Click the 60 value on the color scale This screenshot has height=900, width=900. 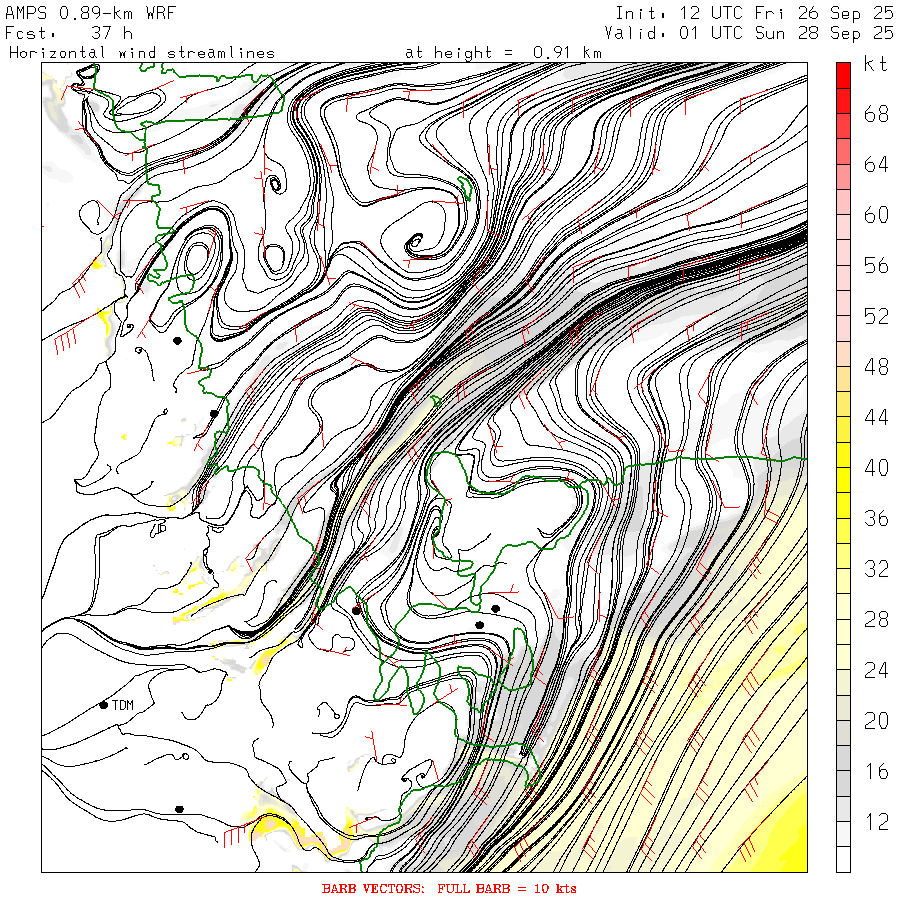point(876,215)
